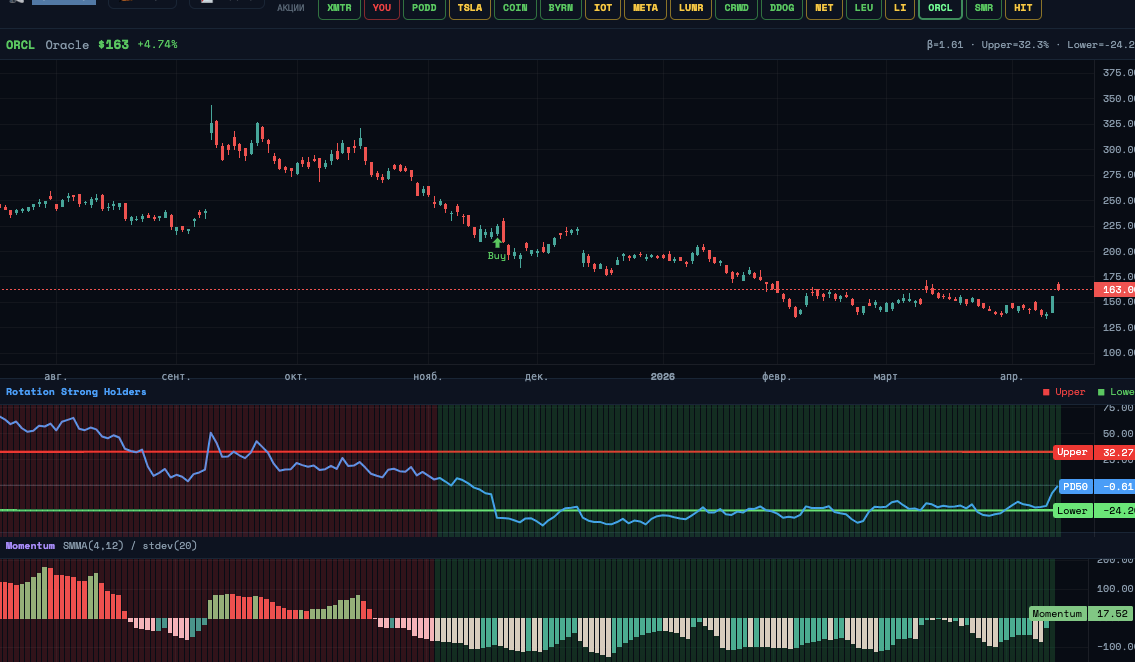Switch to the COIN ticker
The height and width of the screenshot is (662, 1135).
(x=515, y=8)
